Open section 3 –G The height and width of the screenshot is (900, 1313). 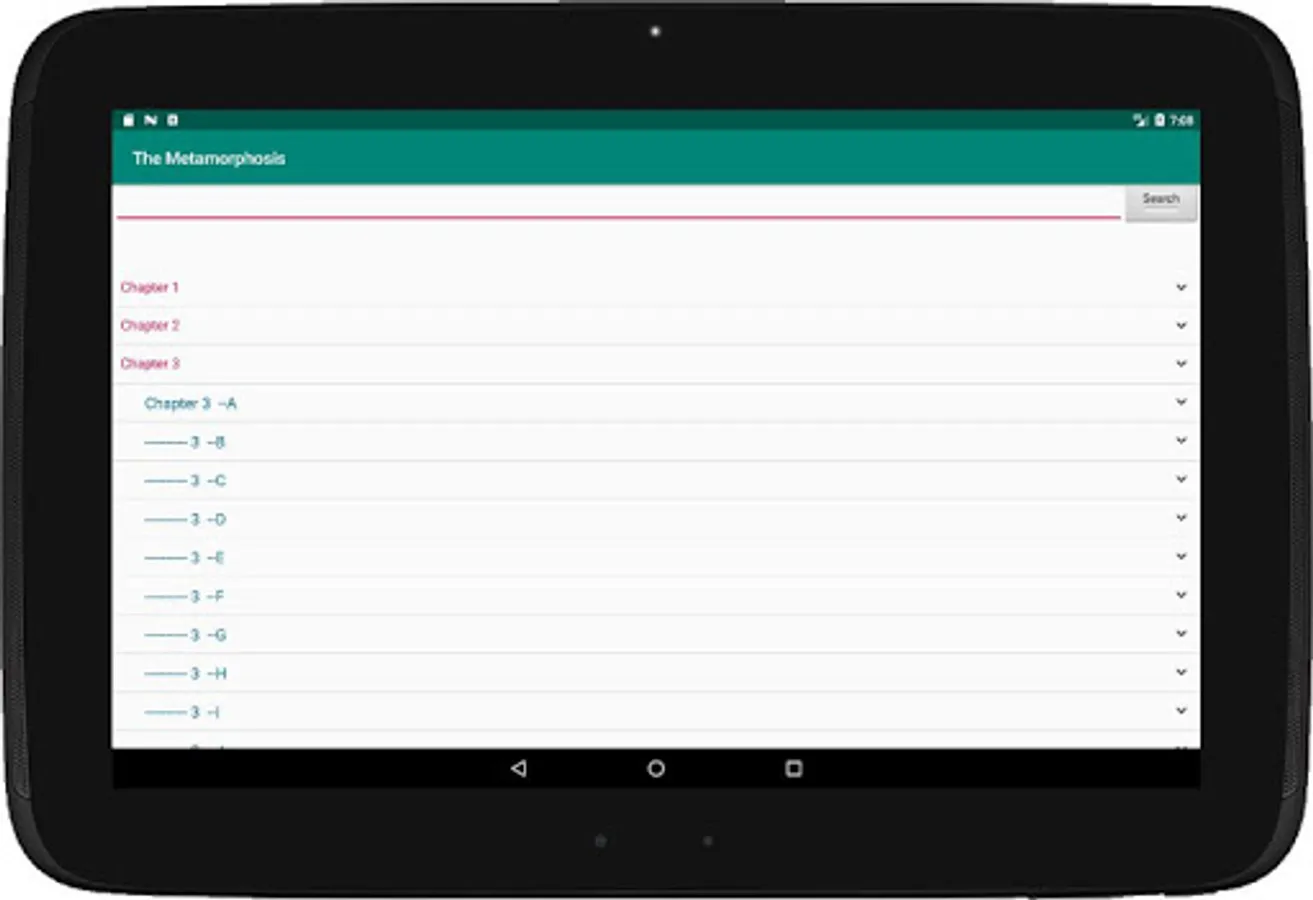point(656,634)
